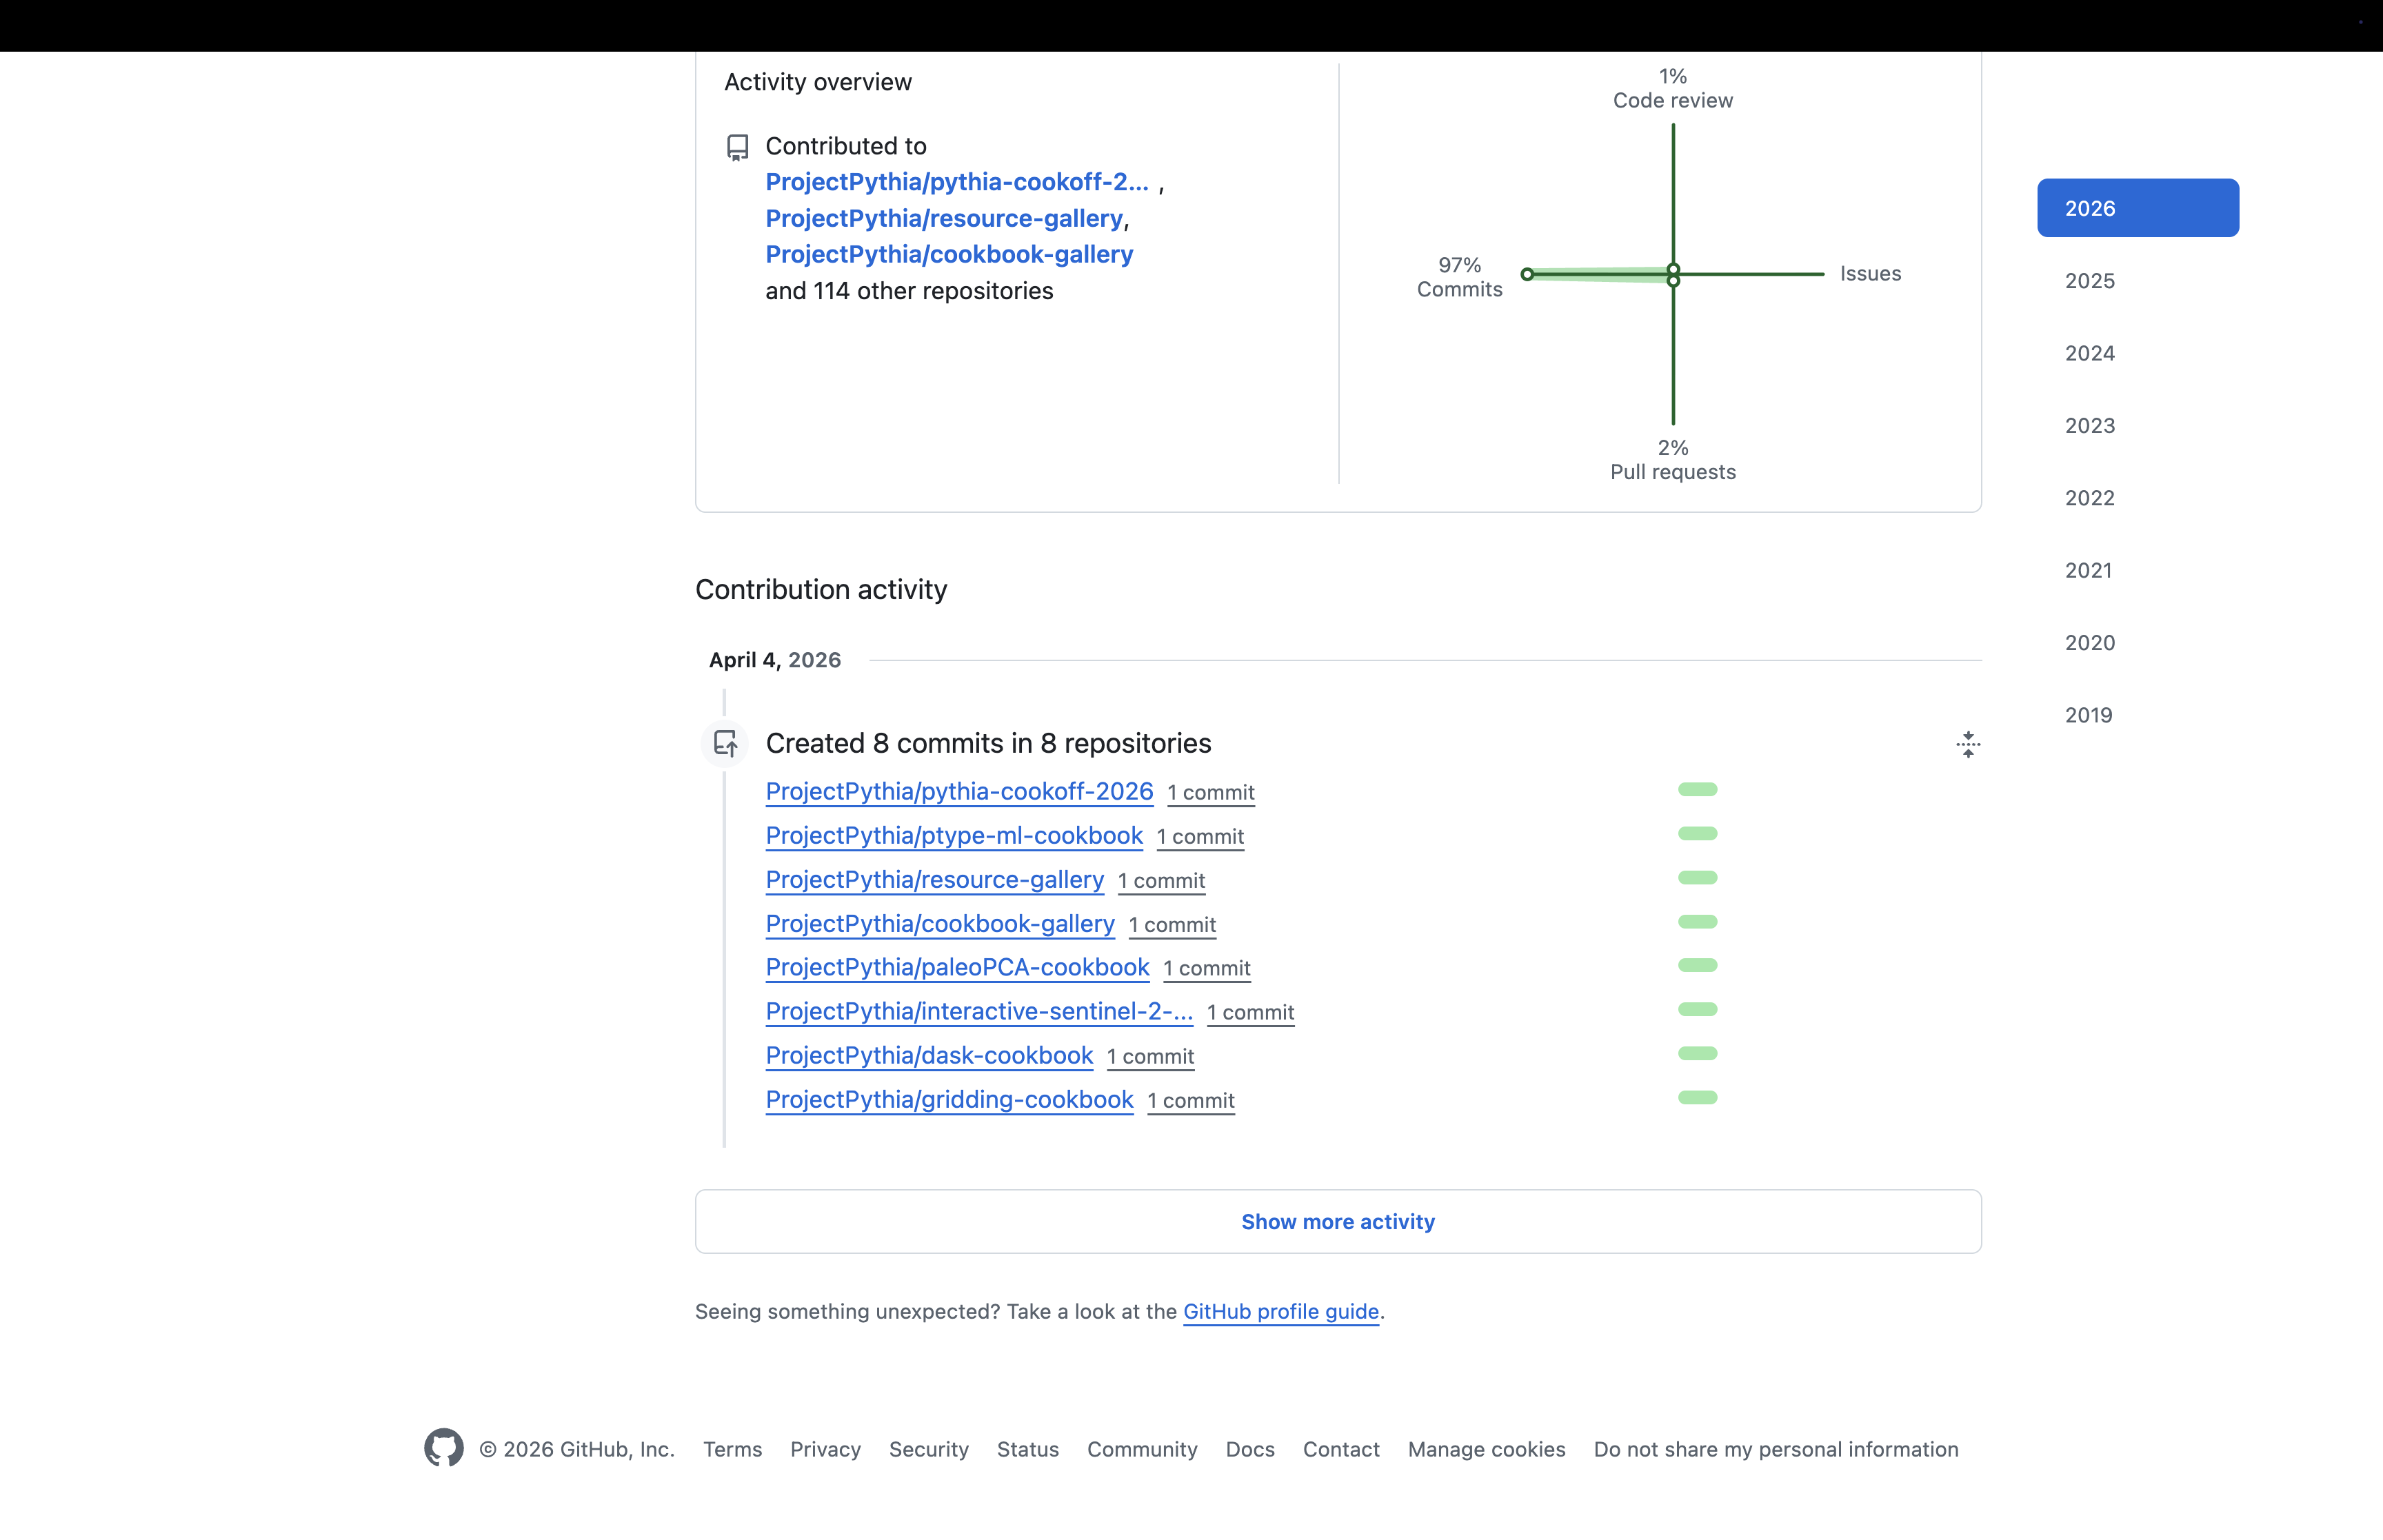Select year 2023 in the sidebar
This screenshot has width=2383, height=1540.
pyautogui.click(x=2137, y=426)
